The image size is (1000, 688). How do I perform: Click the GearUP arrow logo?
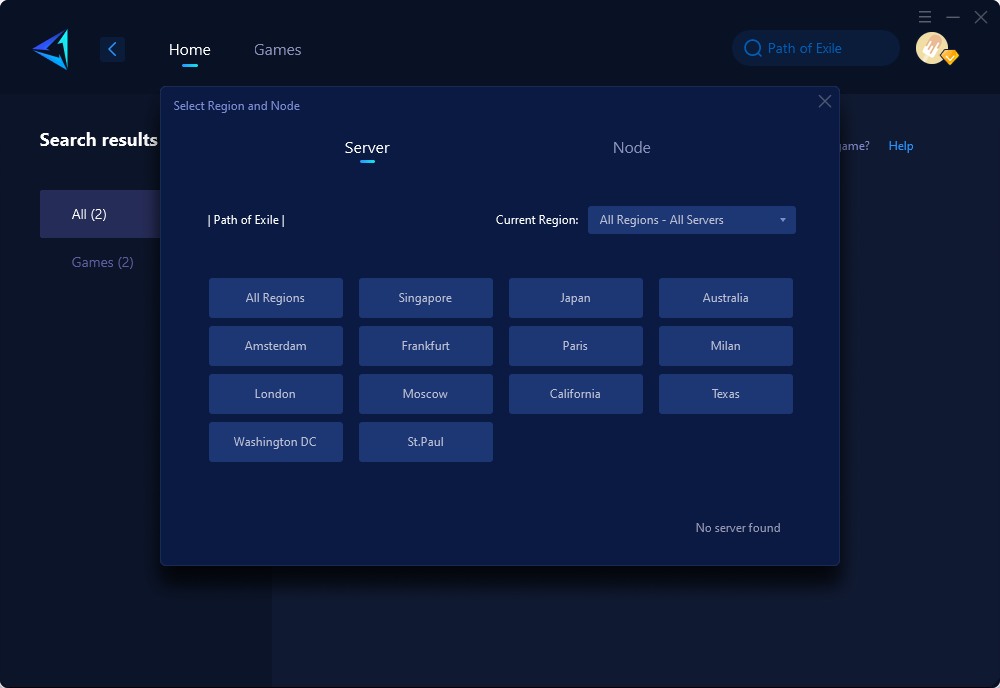coord(51,49)
